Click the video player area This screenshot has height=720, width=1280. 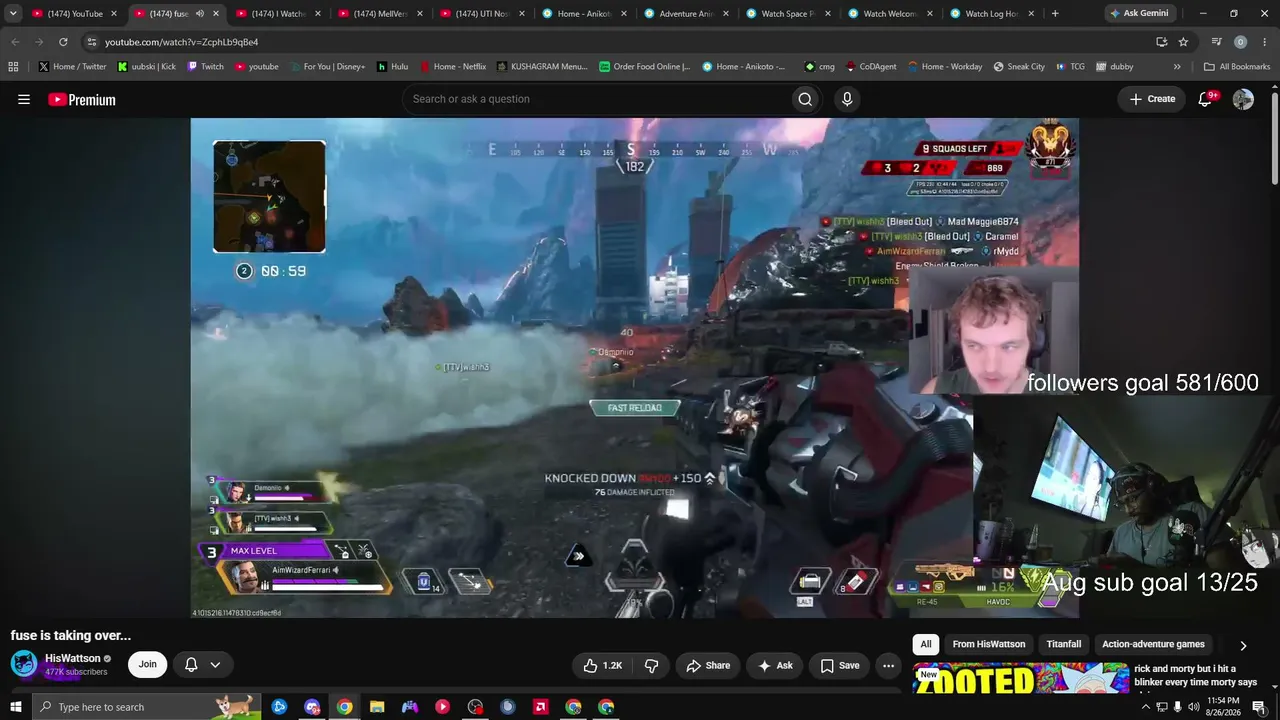click(x=635, y=368)
